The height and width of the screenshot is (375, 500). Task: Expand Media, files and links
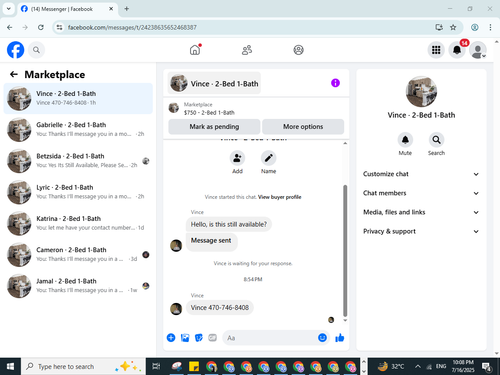(421, 212)
